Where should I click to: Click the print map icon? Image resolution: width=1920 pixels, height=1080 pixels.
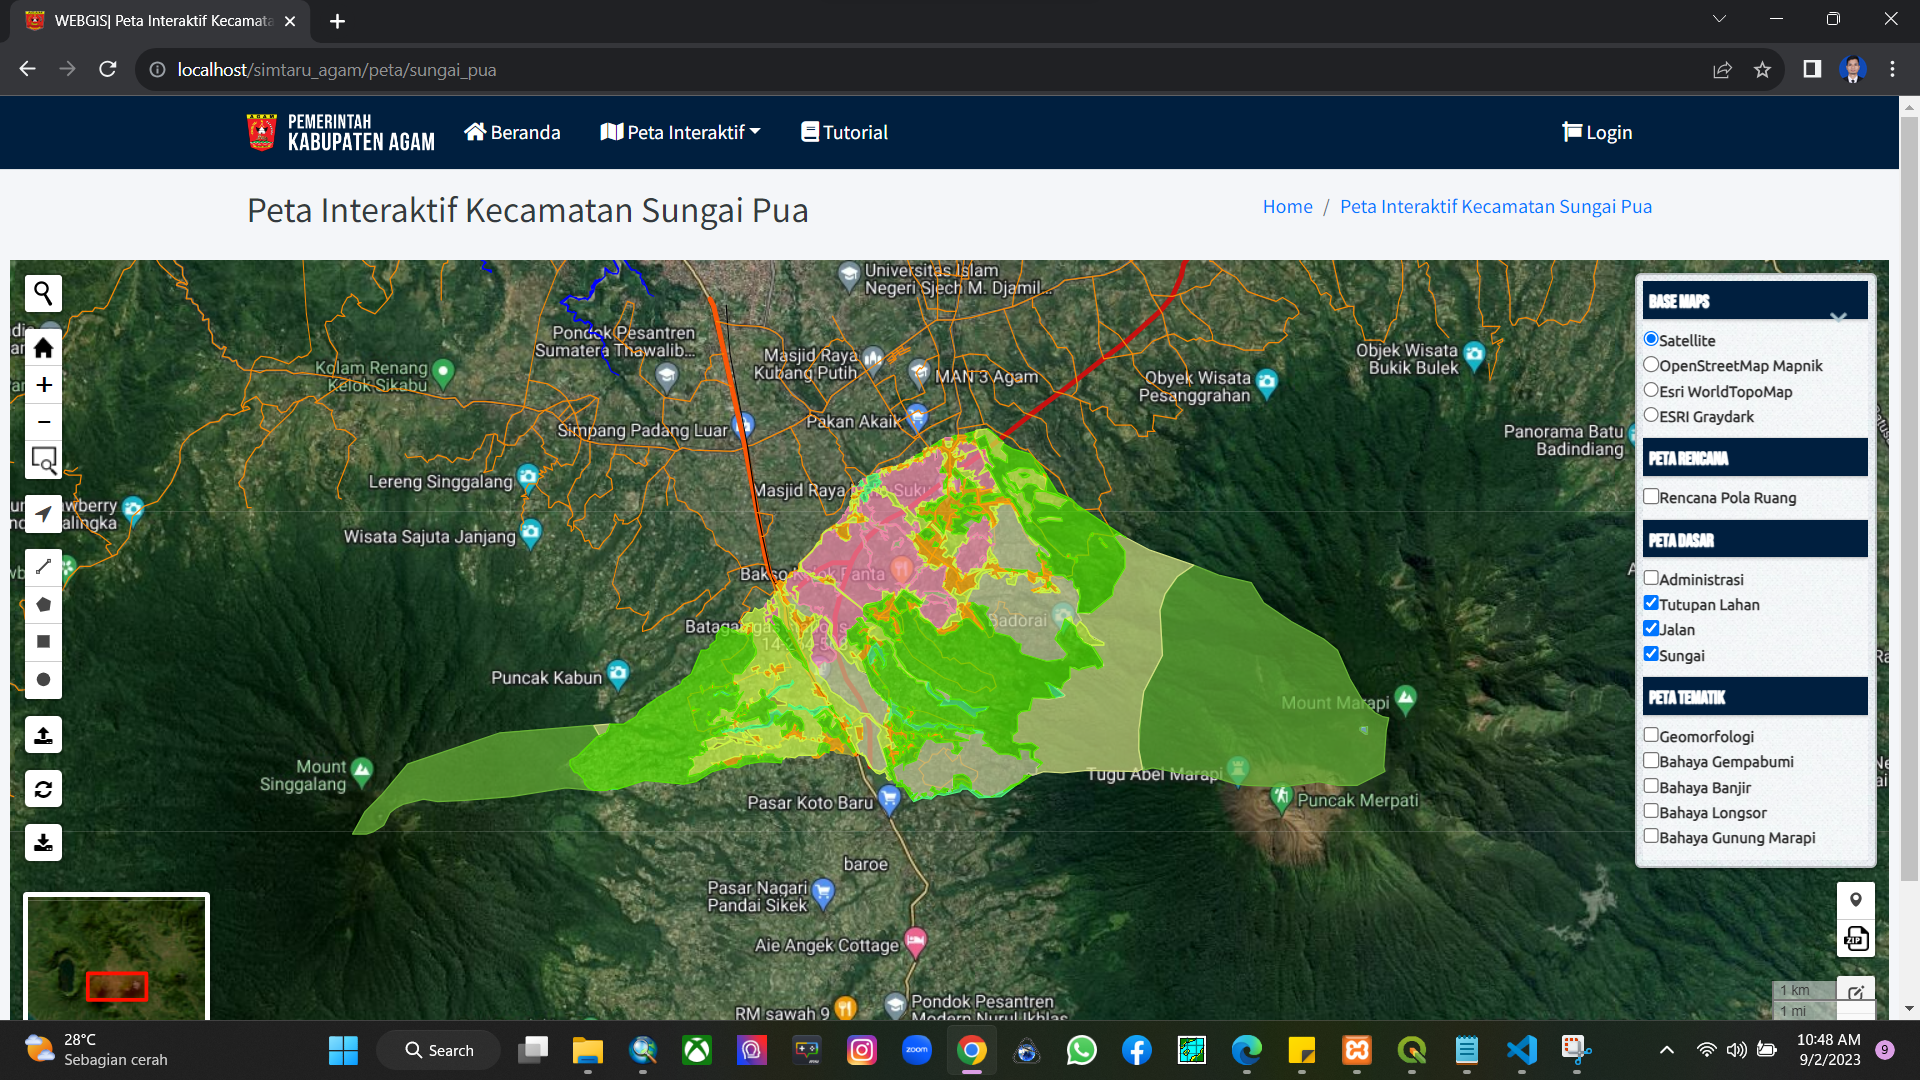[x=1856, y=939]
